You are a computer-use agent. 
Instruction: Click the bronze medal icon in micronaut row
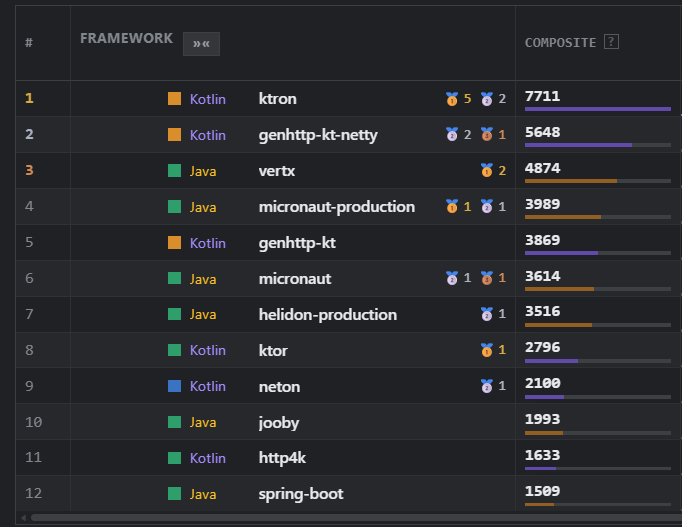pos(487,278)
